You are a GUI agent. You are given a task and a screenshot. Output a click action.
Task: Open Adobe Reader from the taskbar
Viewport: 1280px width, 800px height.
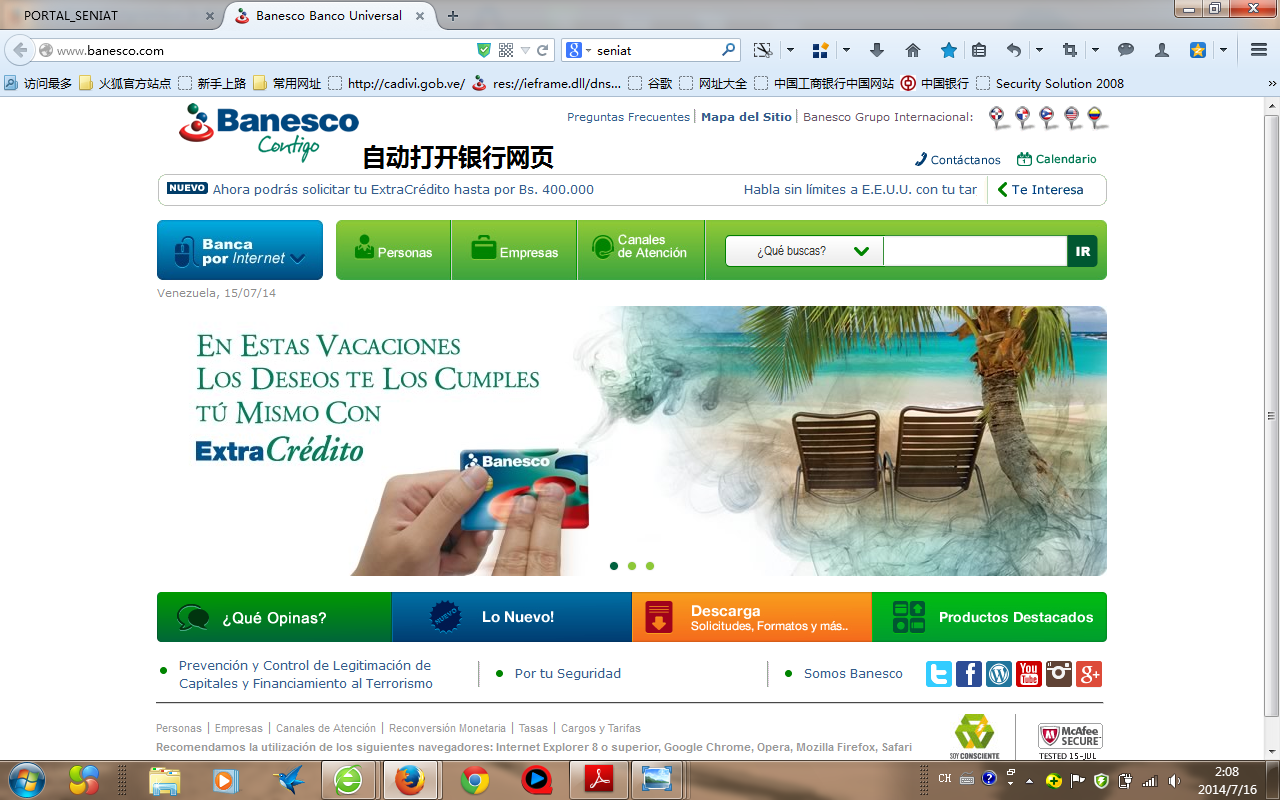pyautogui.click(x=598, y=780)
